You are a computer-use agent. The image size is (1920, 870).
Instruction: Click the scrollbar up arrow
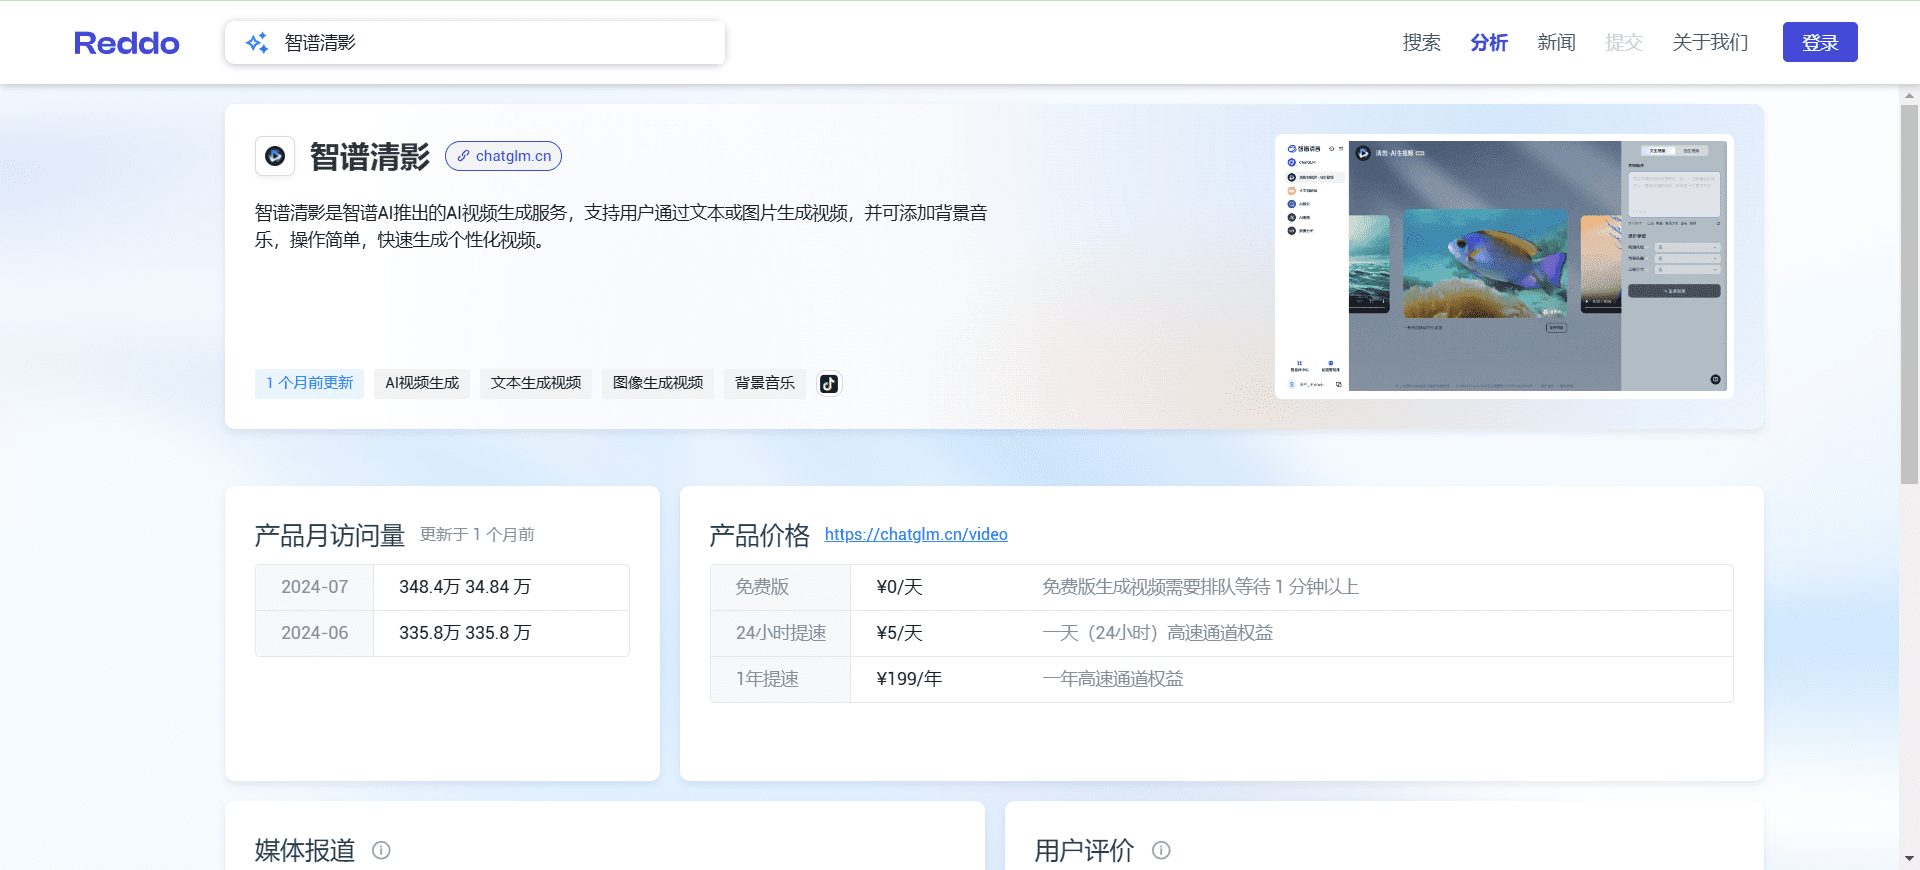point(1909,96)
